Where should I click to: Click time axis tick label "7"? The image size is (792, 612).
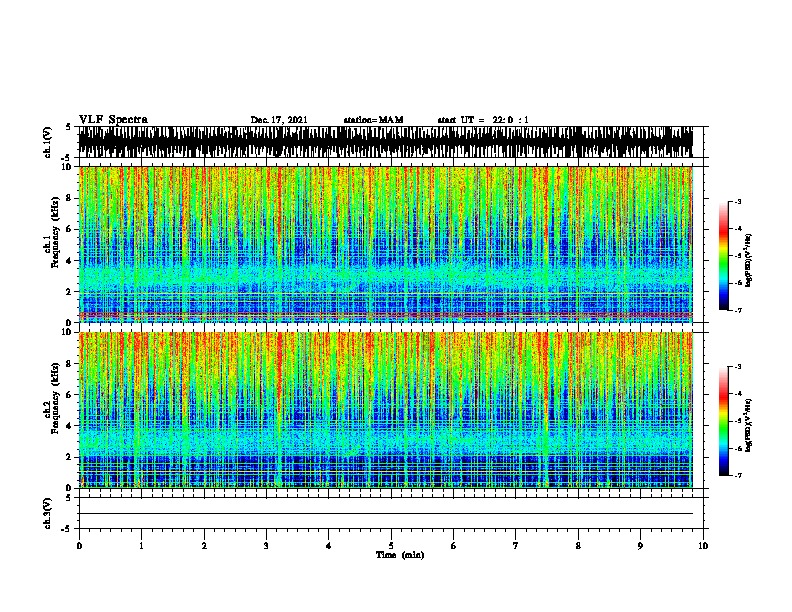516,546
